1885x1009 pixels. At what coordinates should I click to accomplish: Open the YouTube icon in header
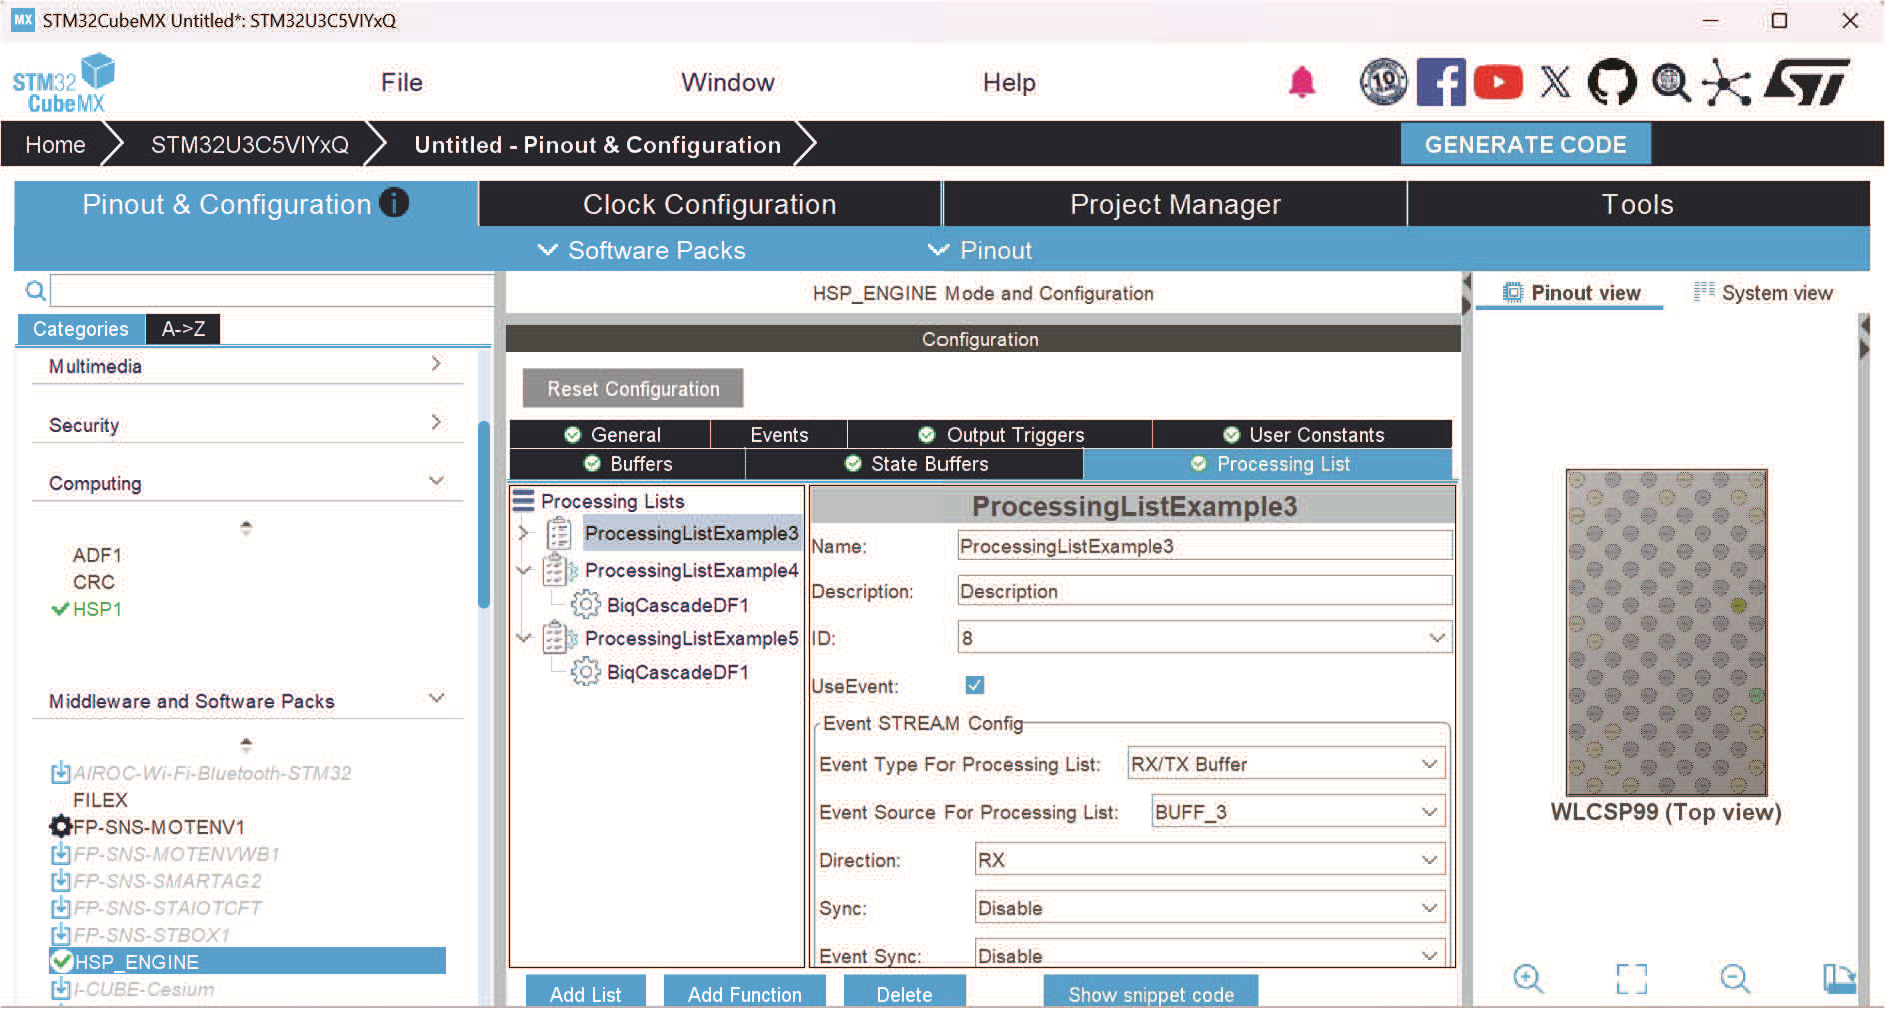tap(1498, 82)
